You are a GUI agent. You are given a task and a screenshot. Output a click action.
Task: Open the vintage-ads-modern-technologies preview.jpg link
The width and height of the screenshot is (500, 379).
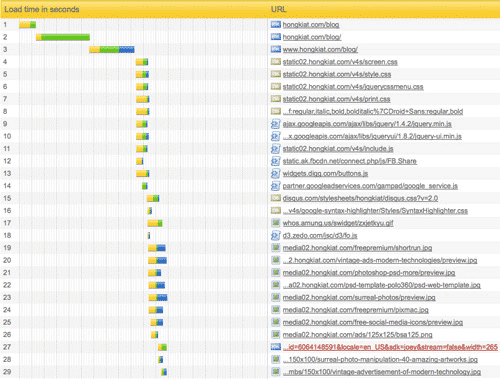click(x=380, y=260)
